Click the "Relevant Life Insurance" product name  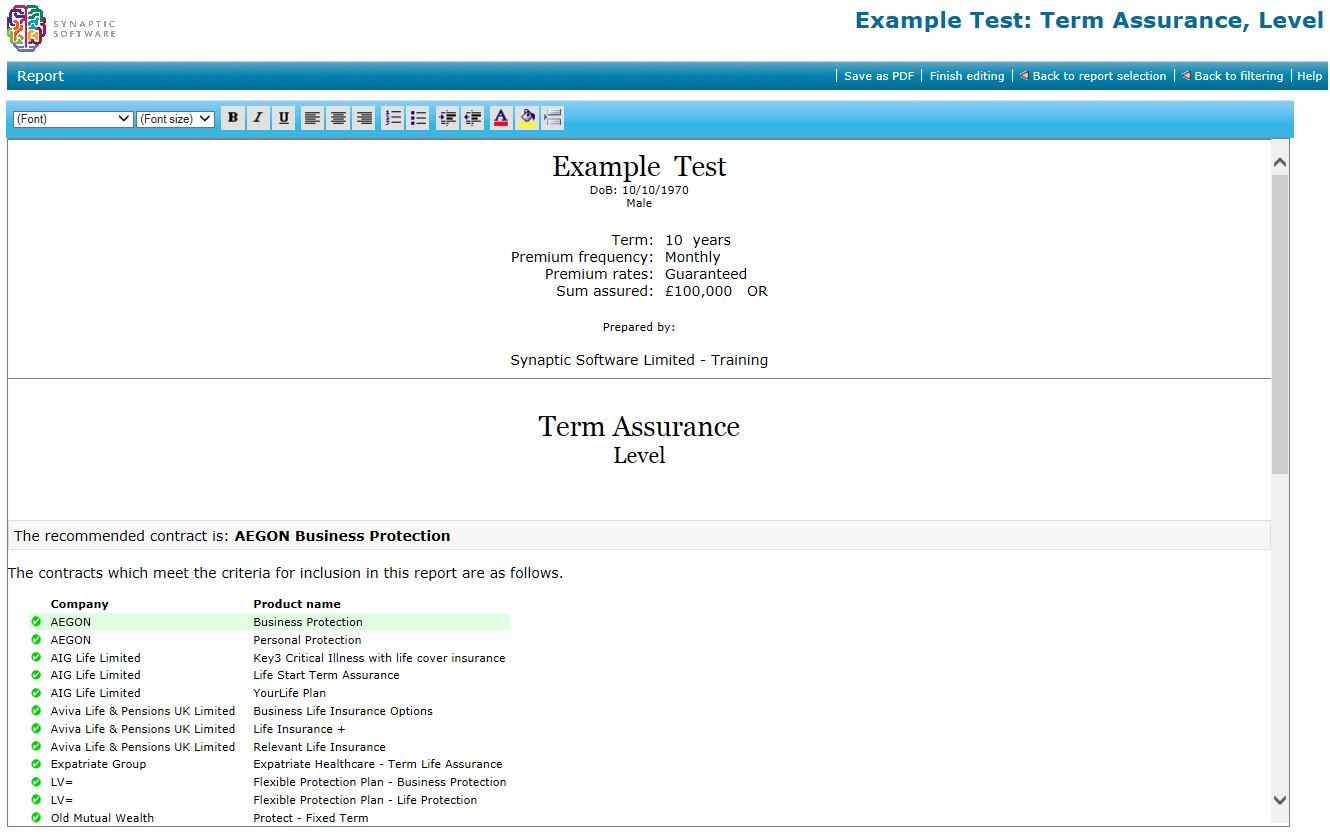click(319, 747)
